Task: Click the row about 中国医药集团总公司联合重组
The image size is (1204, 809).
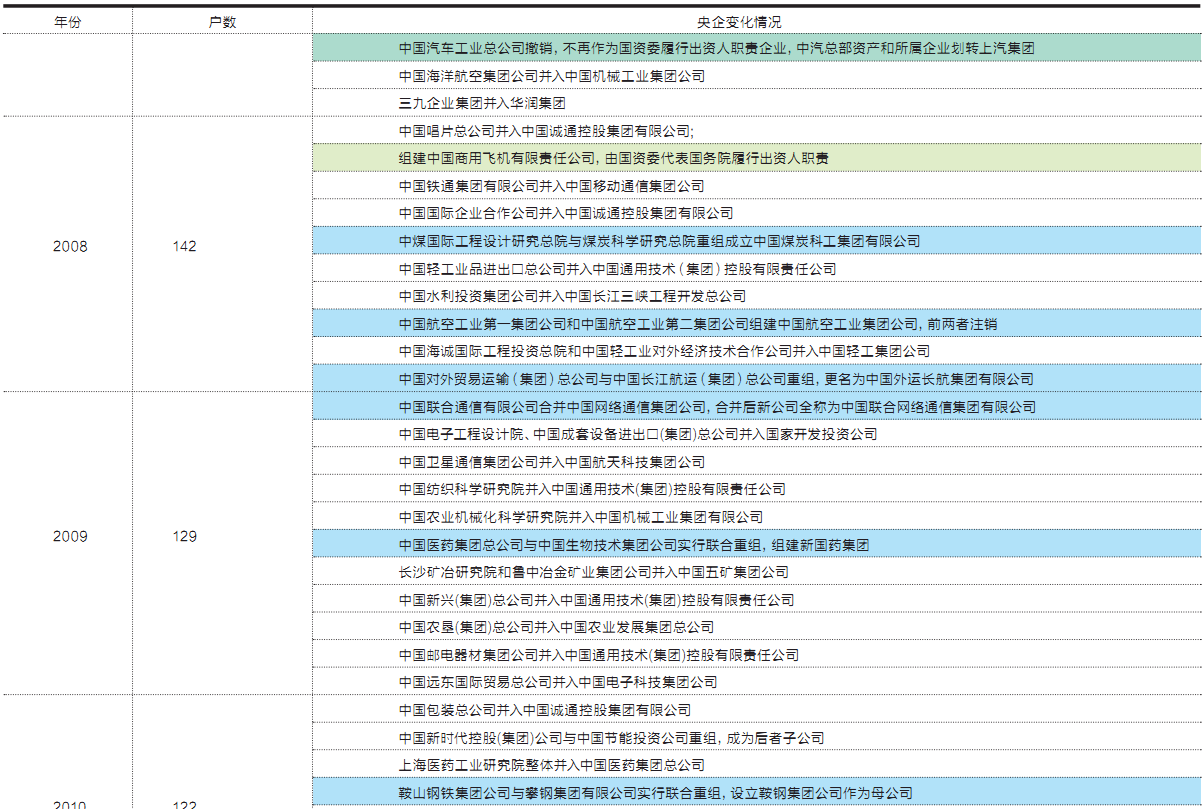Action: 756,544
